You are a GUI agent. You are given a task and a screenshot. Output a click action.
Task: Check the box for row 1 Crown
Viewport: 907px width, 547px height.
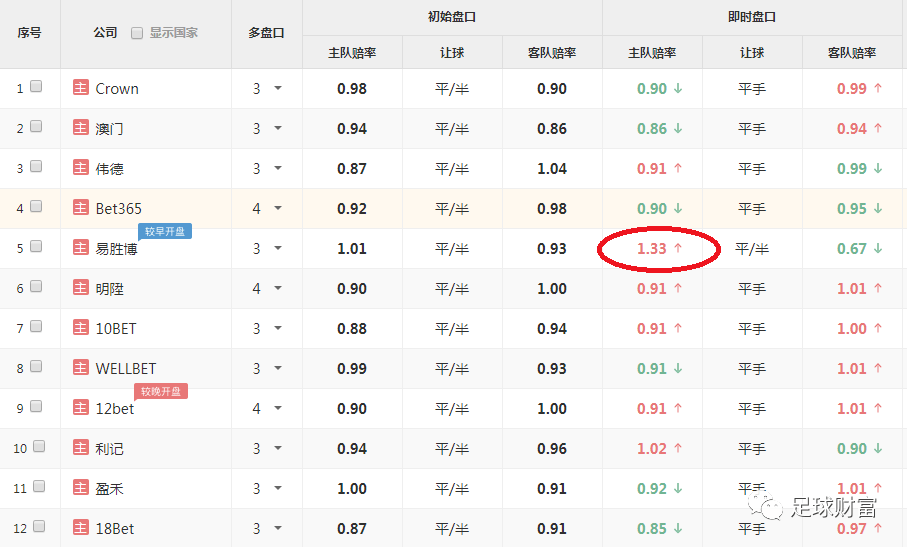coord(36,86)
